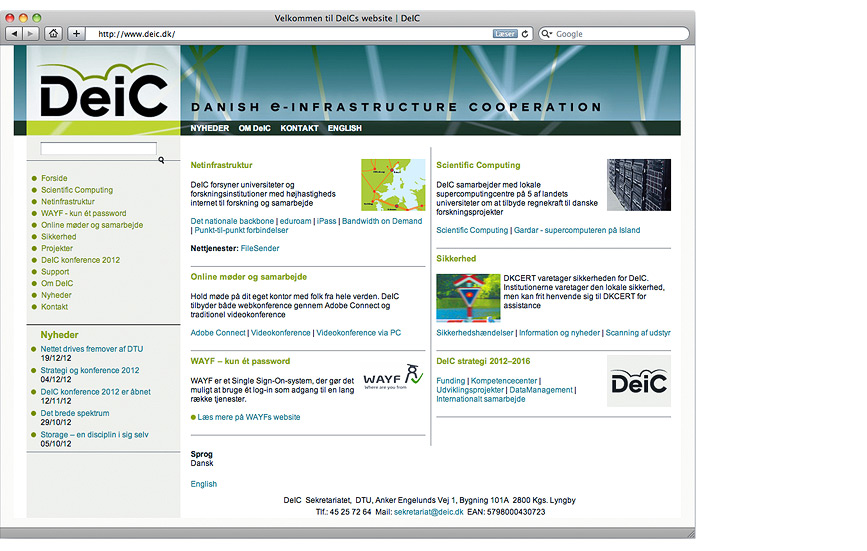Open Internationalt samarbejde link
The height and width of the screenshot is (551, 867).
click(x=480, y=399)
